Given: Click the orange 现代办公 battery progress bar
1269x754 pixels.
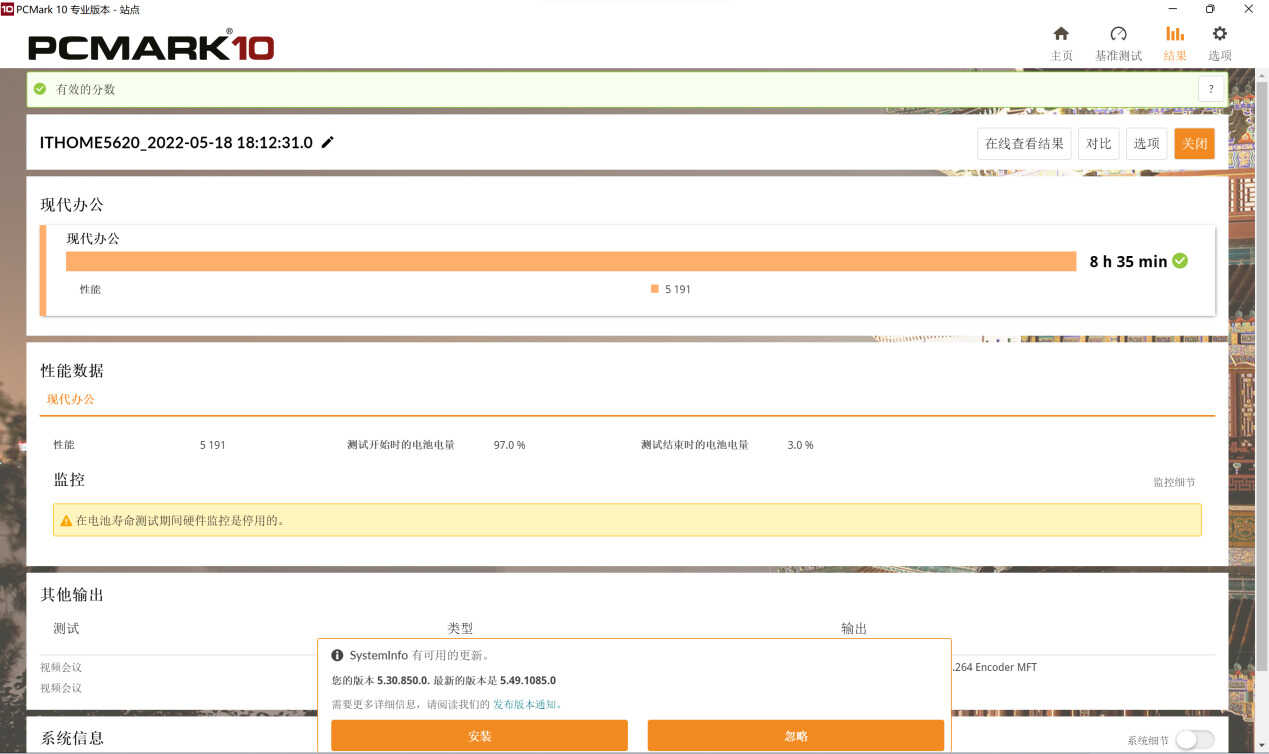Looking at the screenshot, I should coord(571,261).
